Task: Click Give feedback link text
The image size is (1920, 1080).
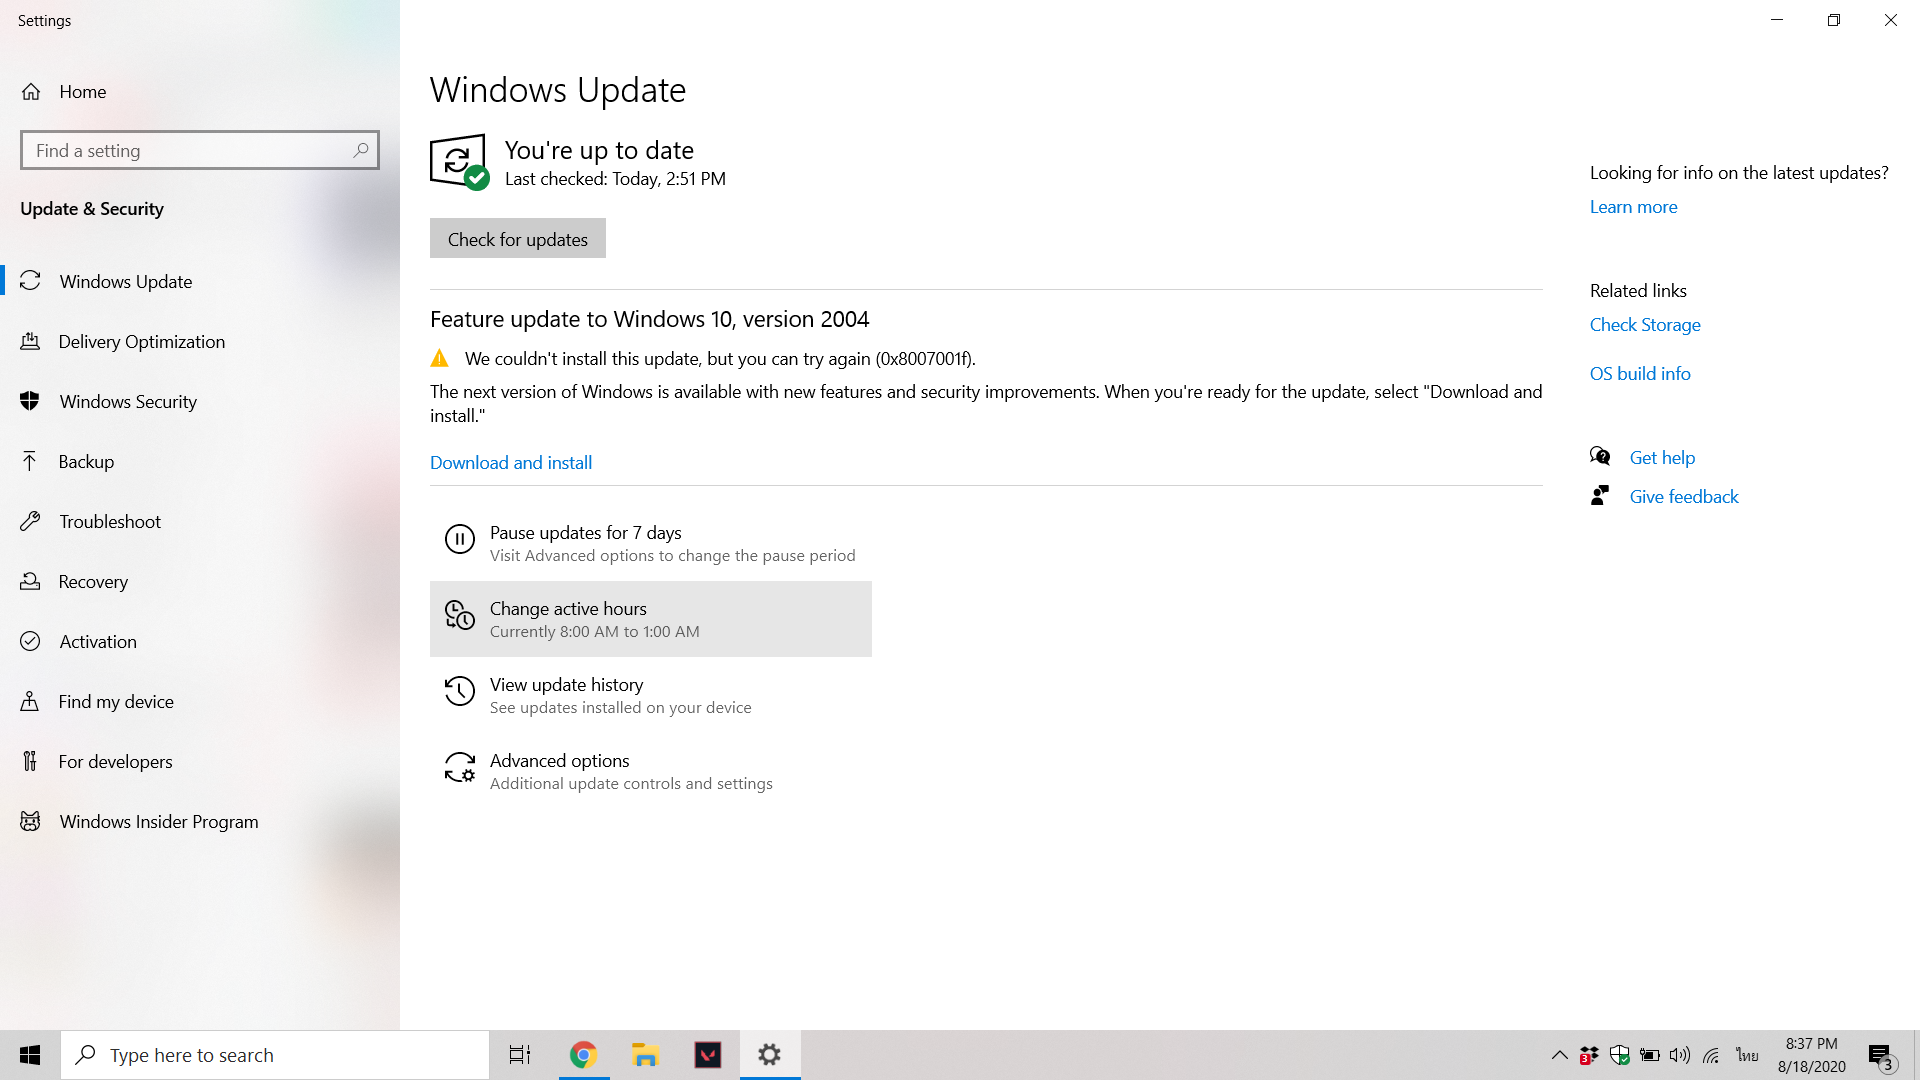Action: pos(1684,496)
